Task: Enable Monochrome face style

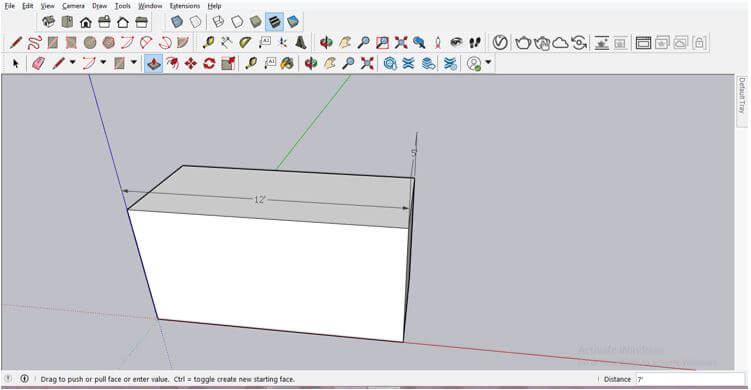Action: [293, 22]
